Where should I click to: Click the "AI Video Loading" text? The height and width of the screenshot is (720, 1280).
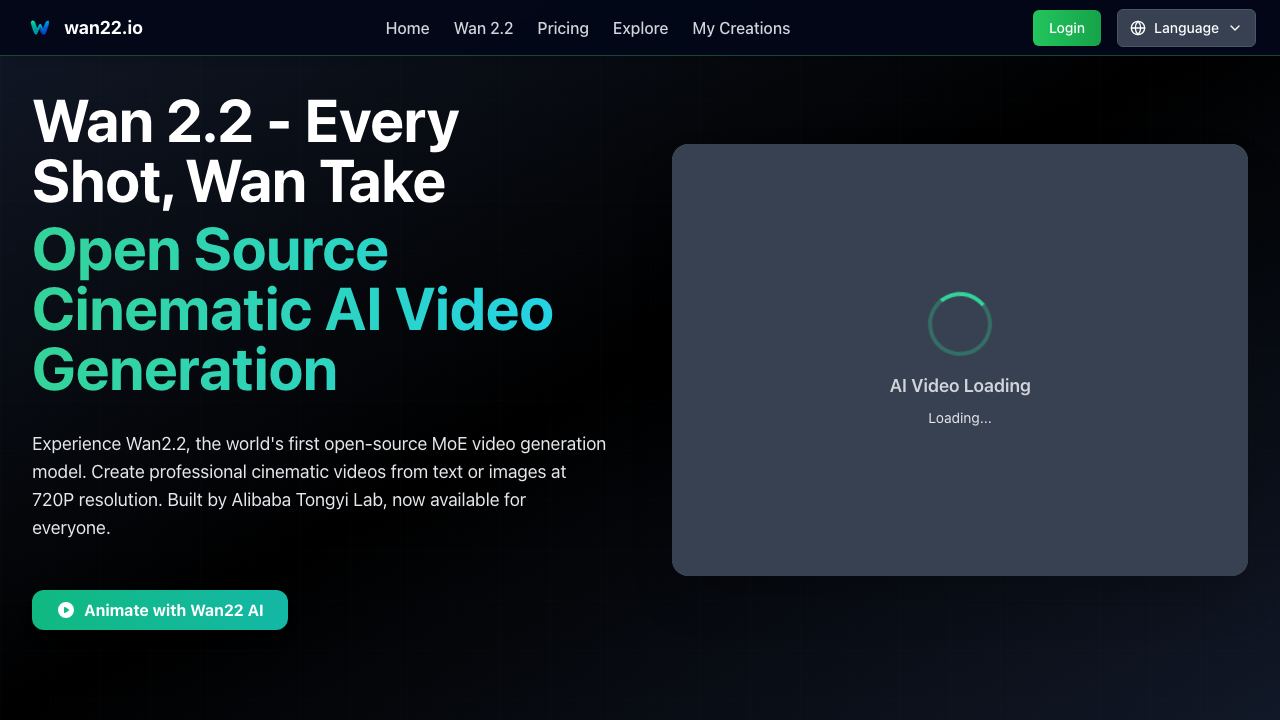pos(960,386)
